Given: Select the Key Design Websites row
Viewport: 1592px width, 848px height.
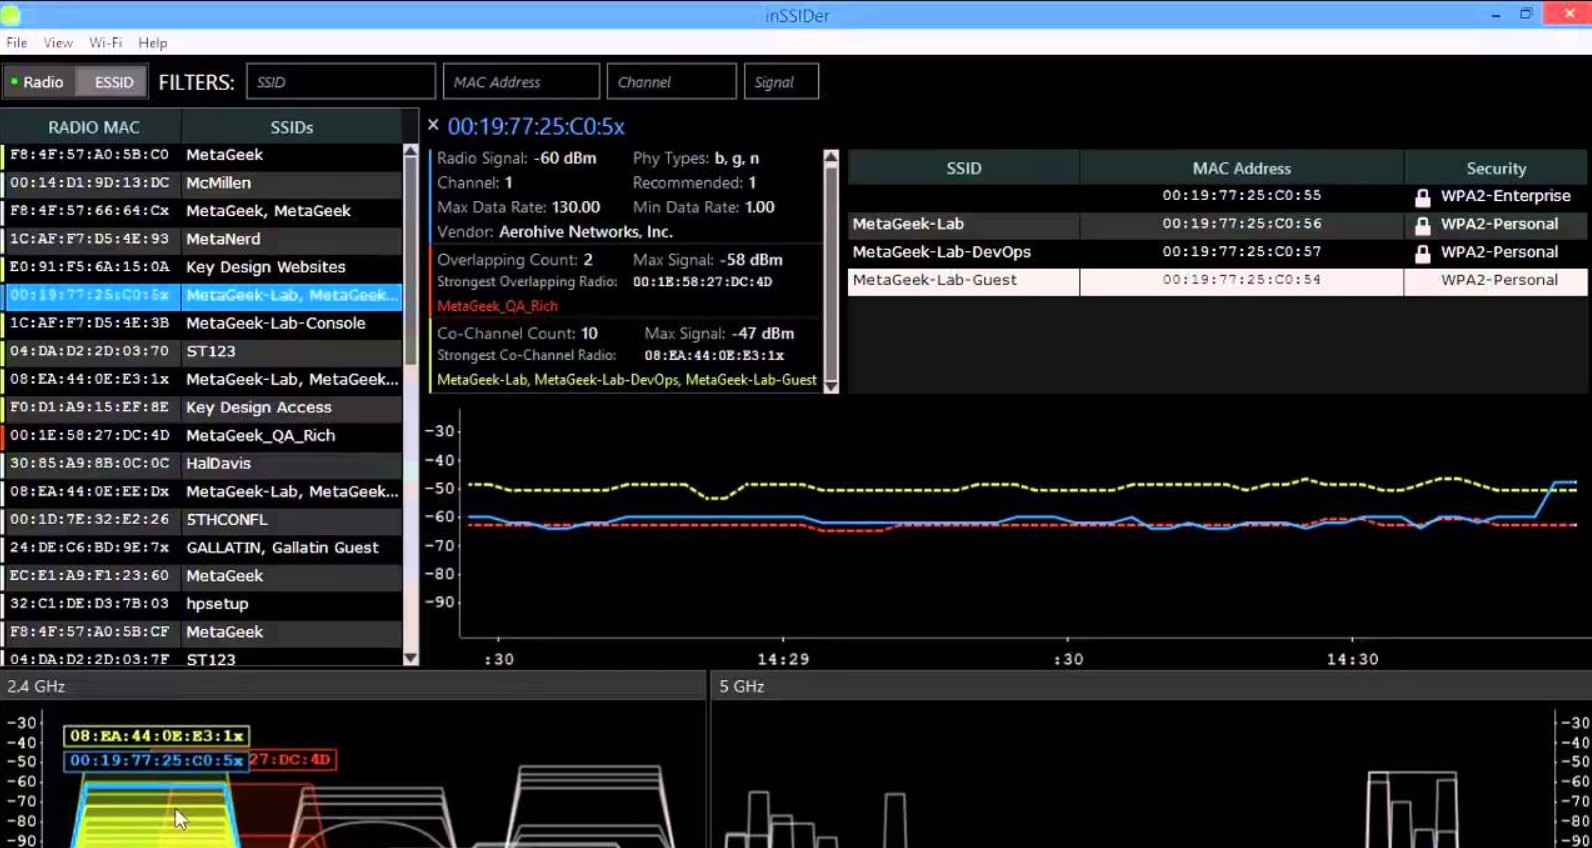Looking at the screenshot, I should (203, 267).
